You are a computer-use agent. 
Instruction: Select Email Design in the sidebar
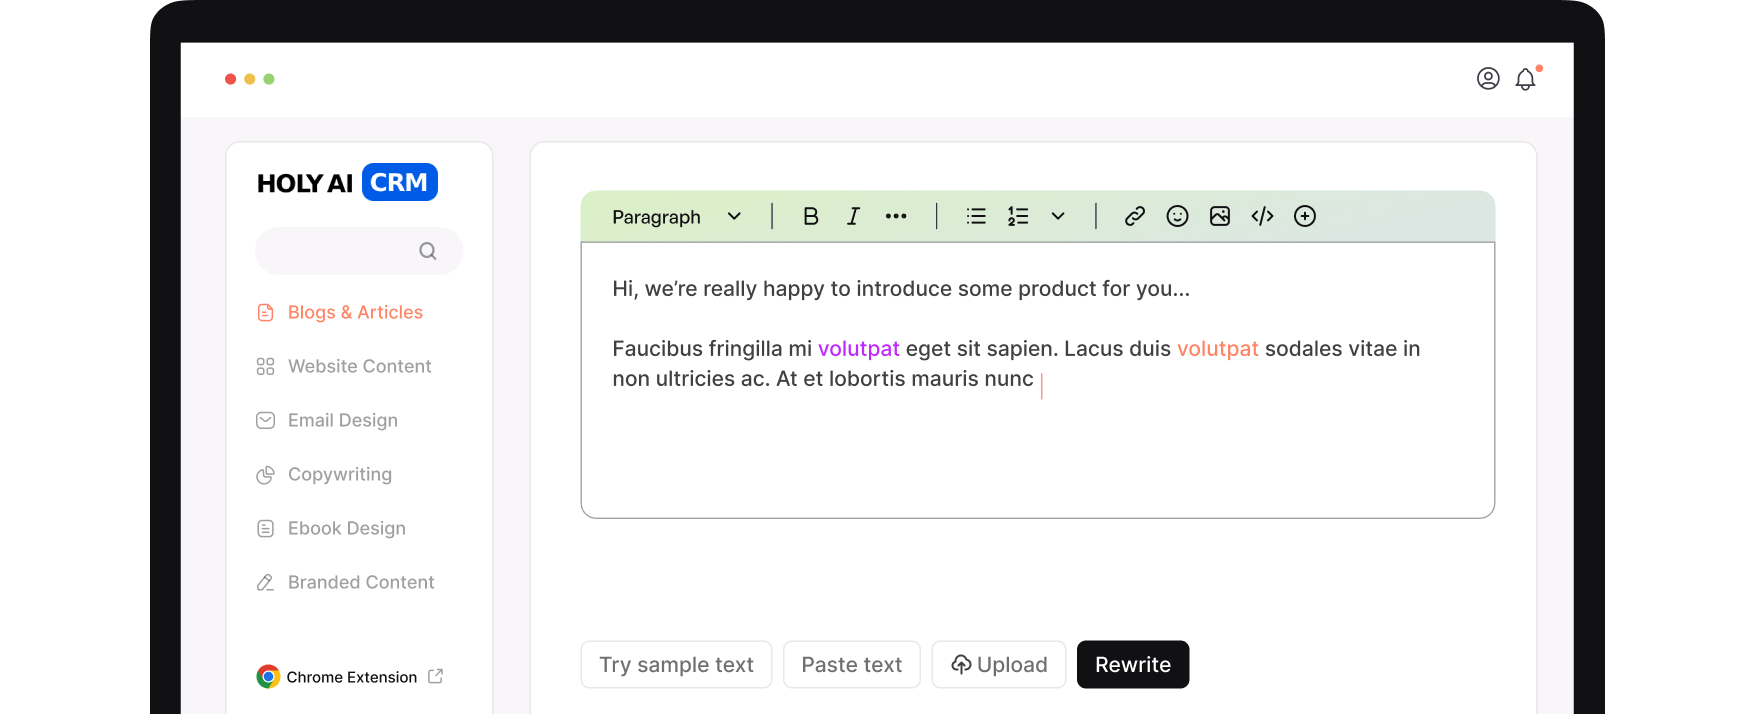tap(342, 421)
